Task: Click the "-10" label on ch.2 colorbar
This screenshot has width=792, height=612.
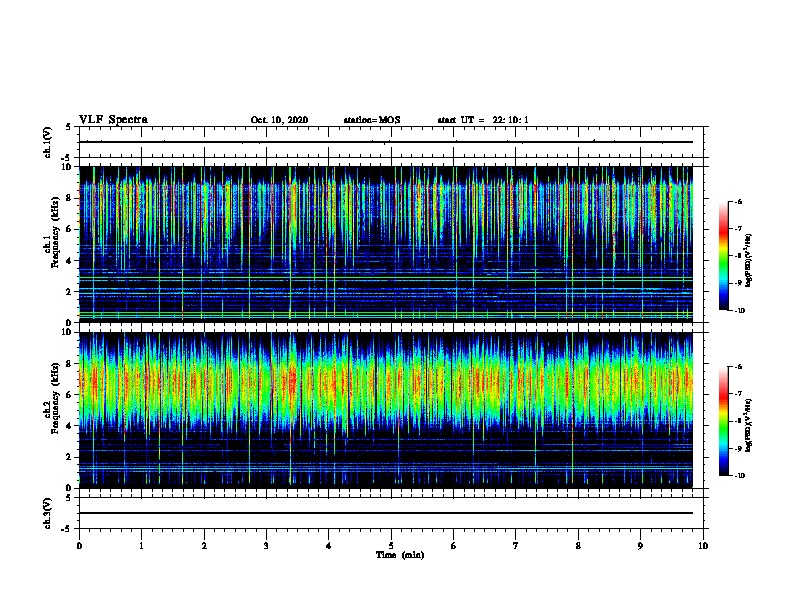Action: pyautogui.click(x=740, y=476)
